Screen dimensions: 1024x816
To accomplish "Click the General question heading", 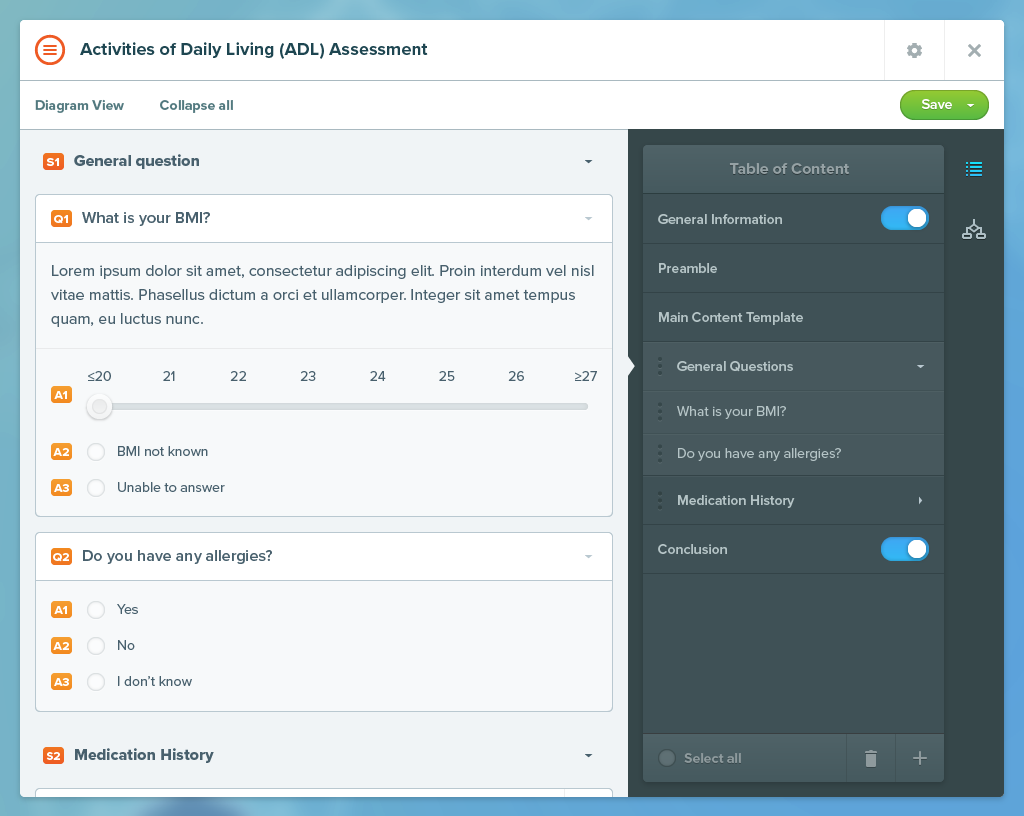I will (136, 161).
